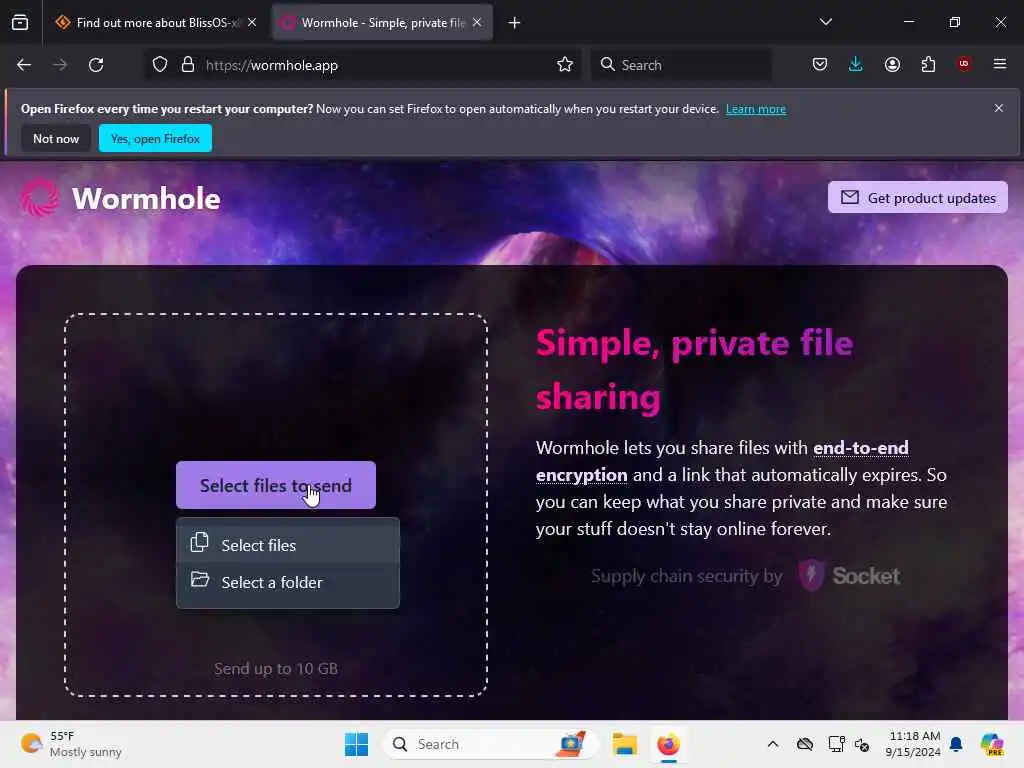Screen dimensions: 1024x768
Task: Open the Windows Start menu
Action: click(x=357, y=744)
